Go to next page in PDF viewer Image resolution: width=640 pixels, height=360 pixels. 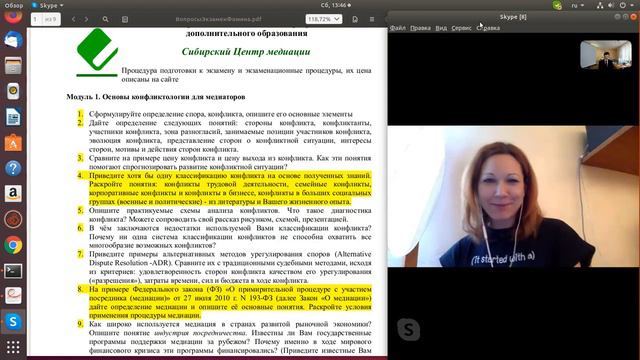tap(86, 19)
